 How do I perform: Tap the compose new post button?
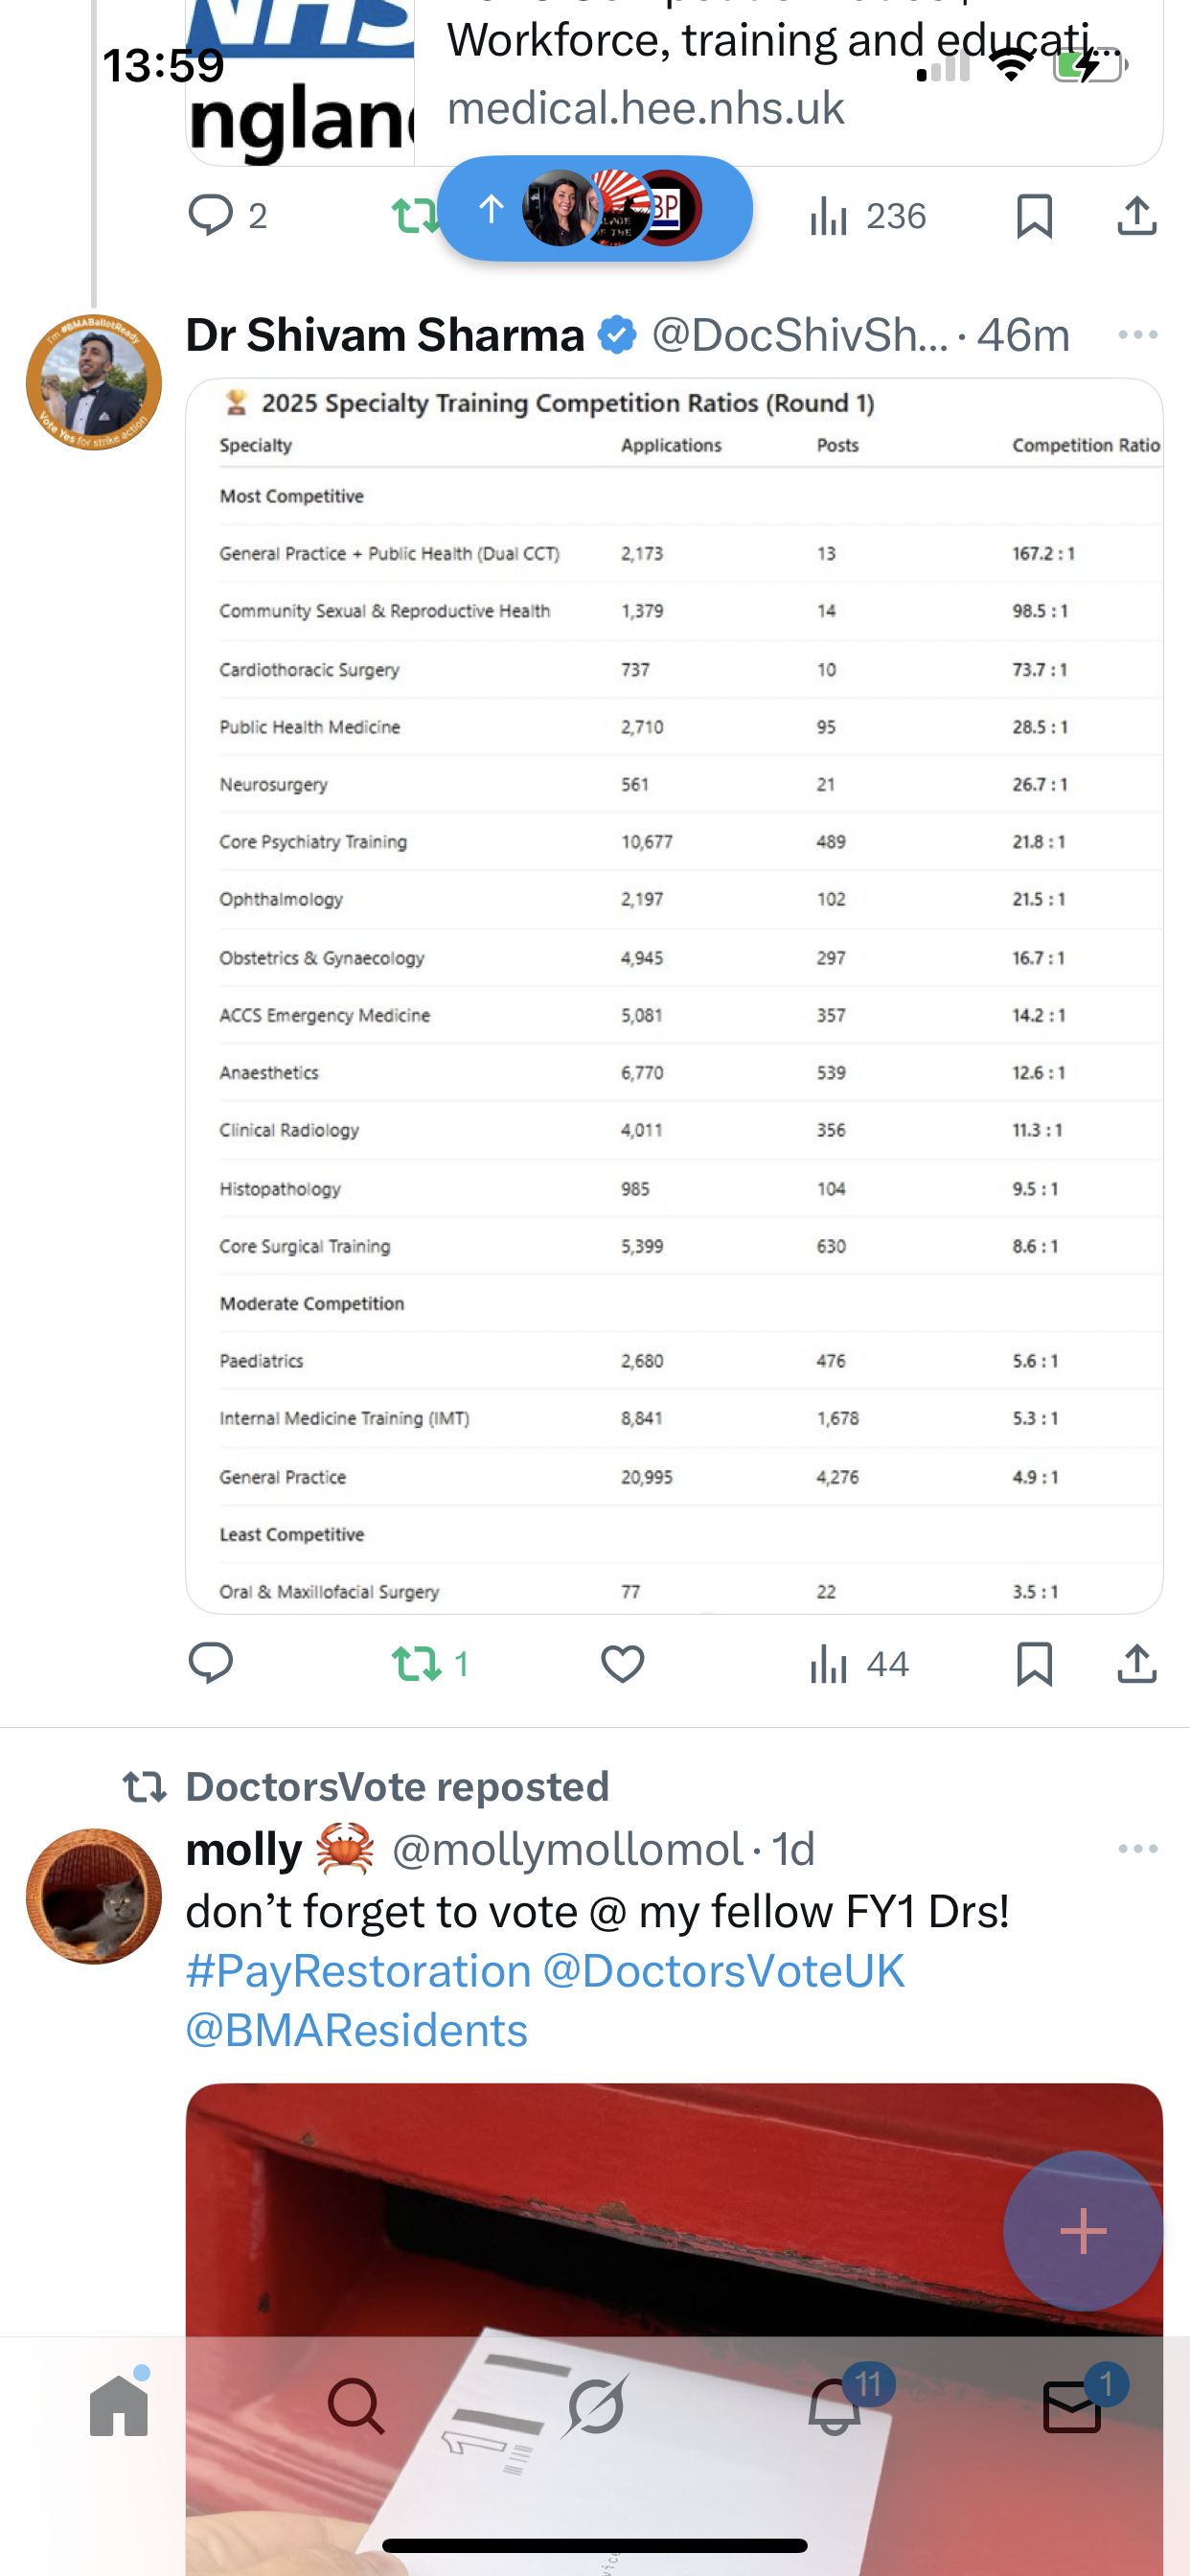coord(1083,2230)
